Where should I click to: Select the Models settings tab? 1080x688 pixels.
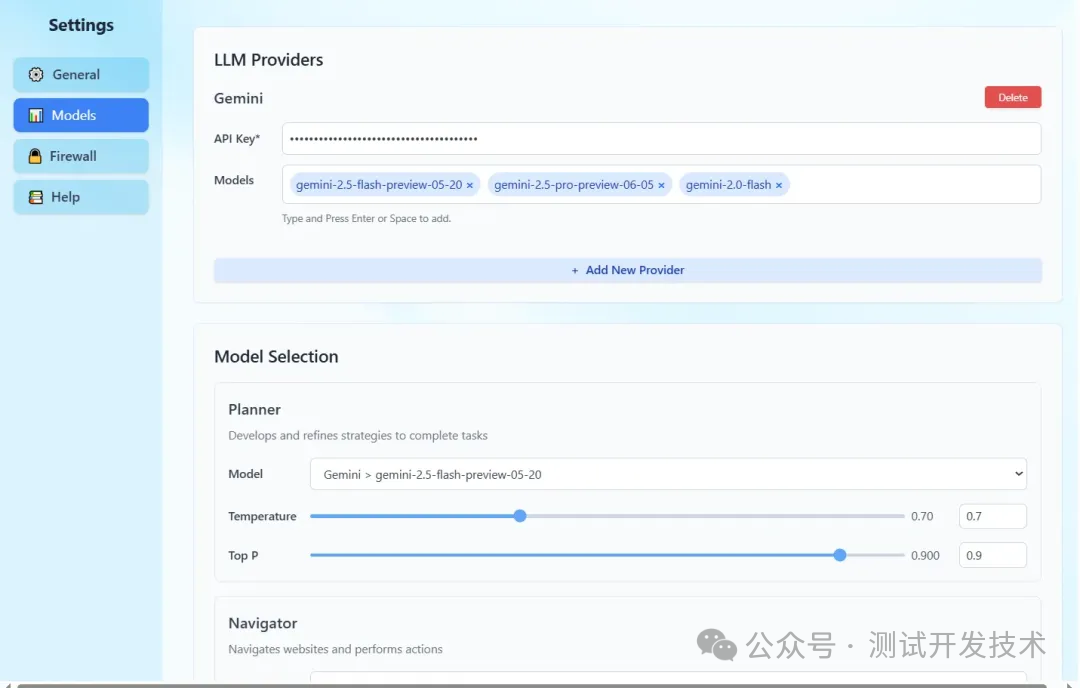tap(81, 115)
